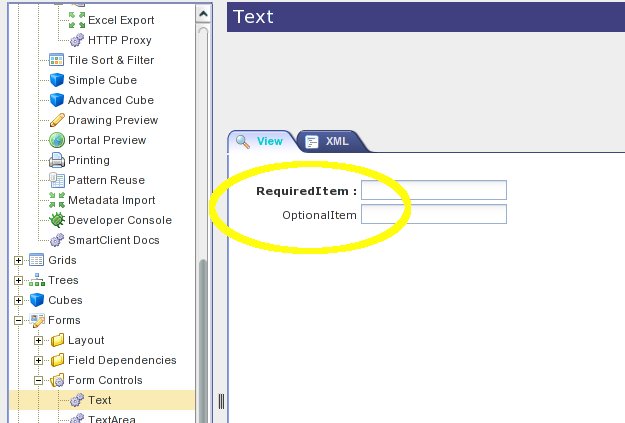Expand the Grids tree node
Screen dimensions: 625x423
pos(19,260)
